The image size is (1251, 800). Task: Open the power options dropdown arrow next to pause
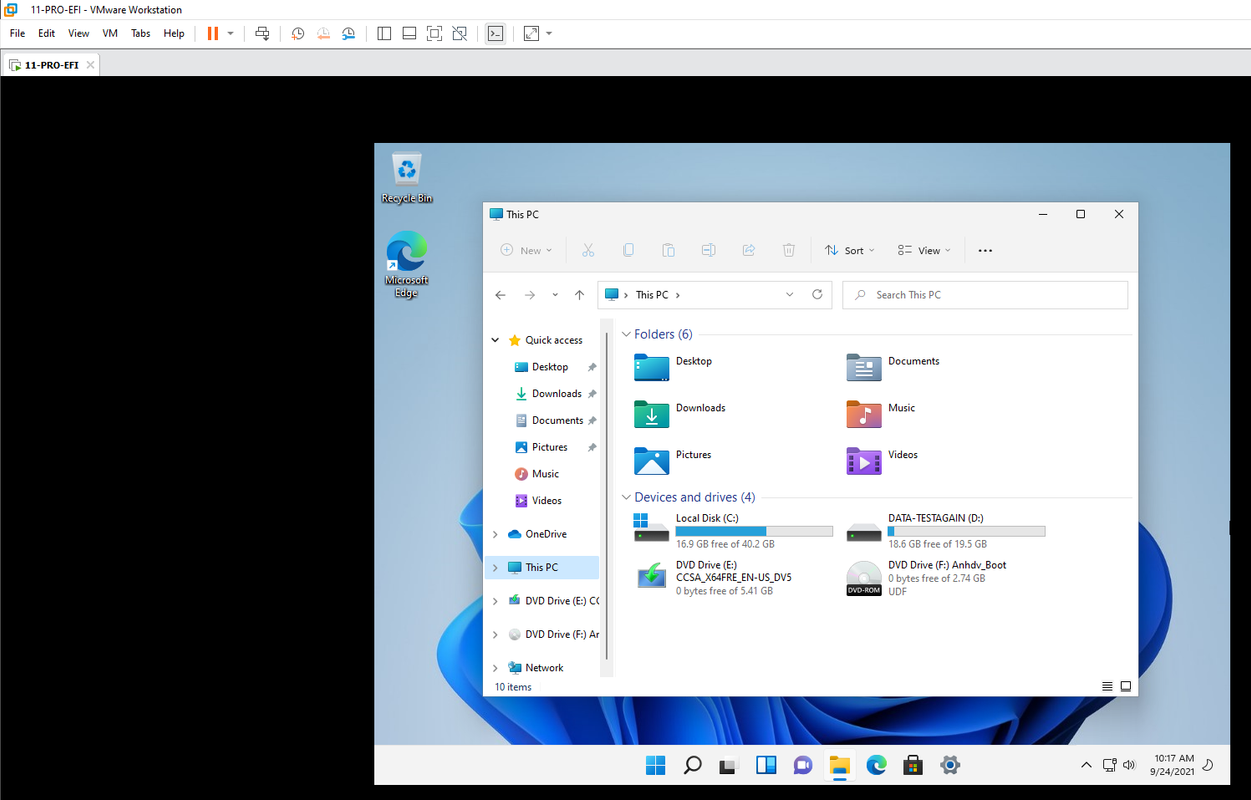230,33
